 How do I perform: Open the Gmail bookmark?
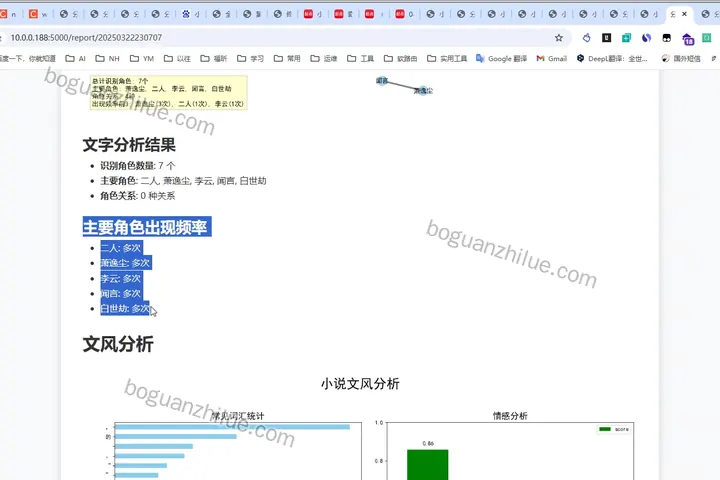click(x=552, y=58)
